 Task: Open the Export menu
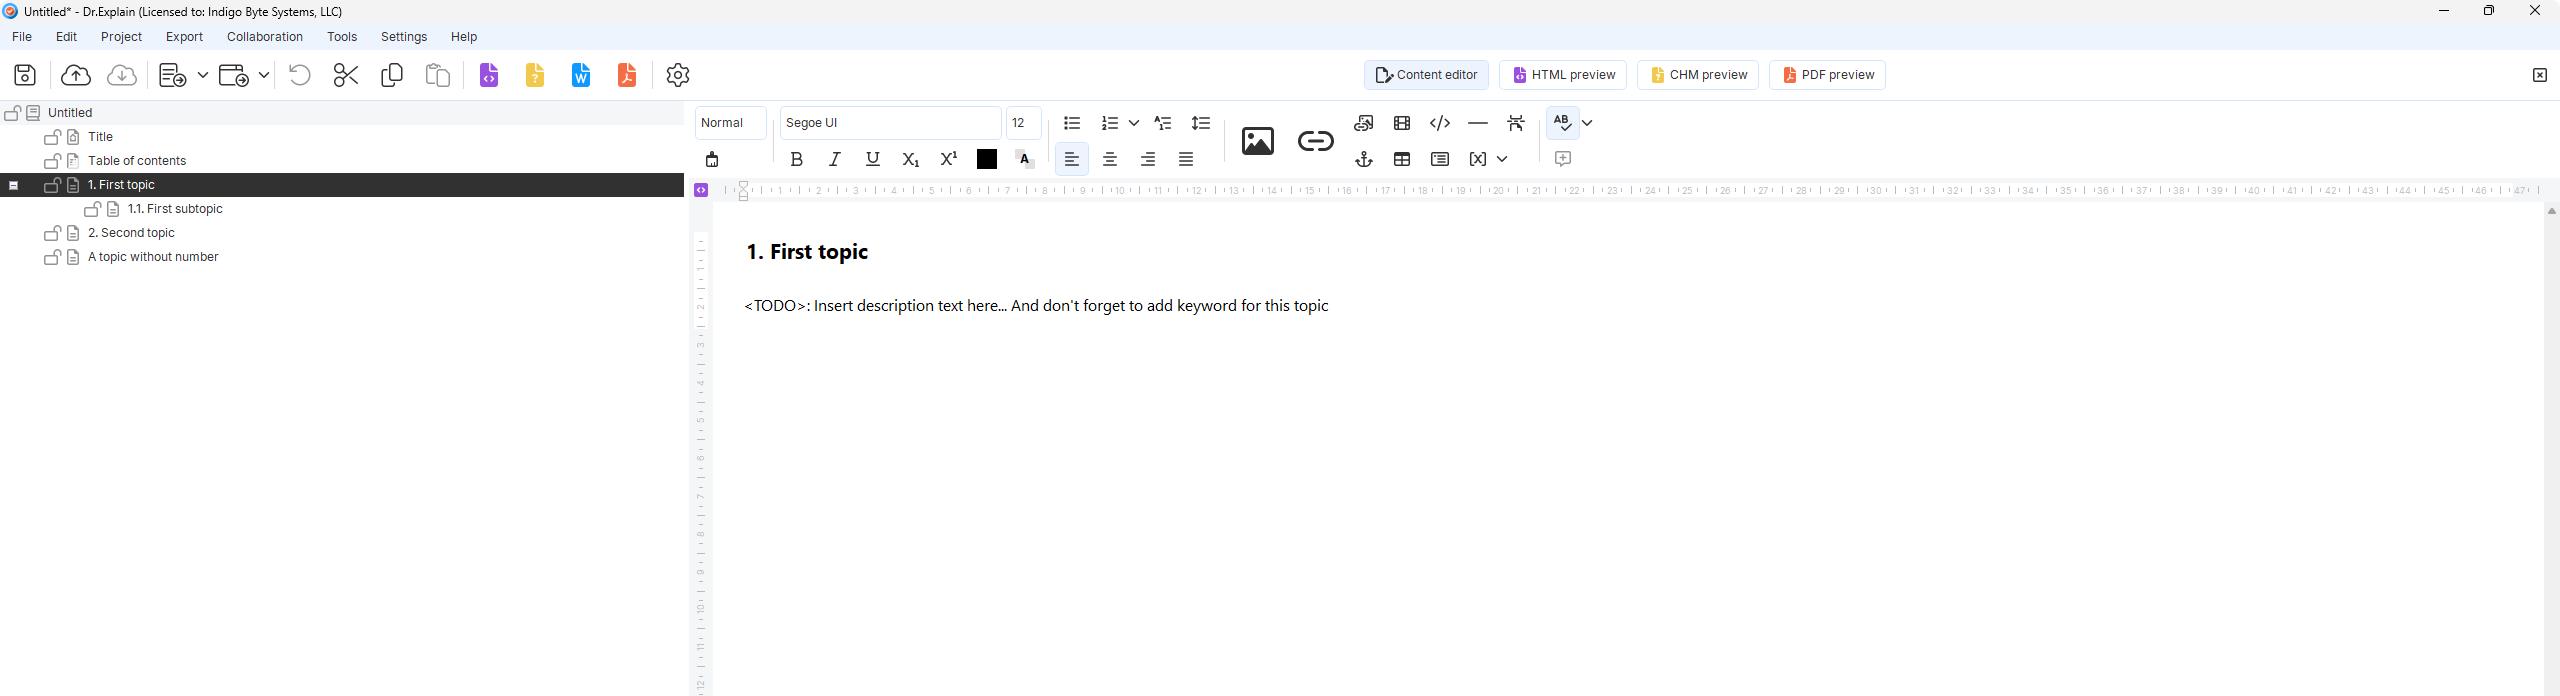coord(184,37)
